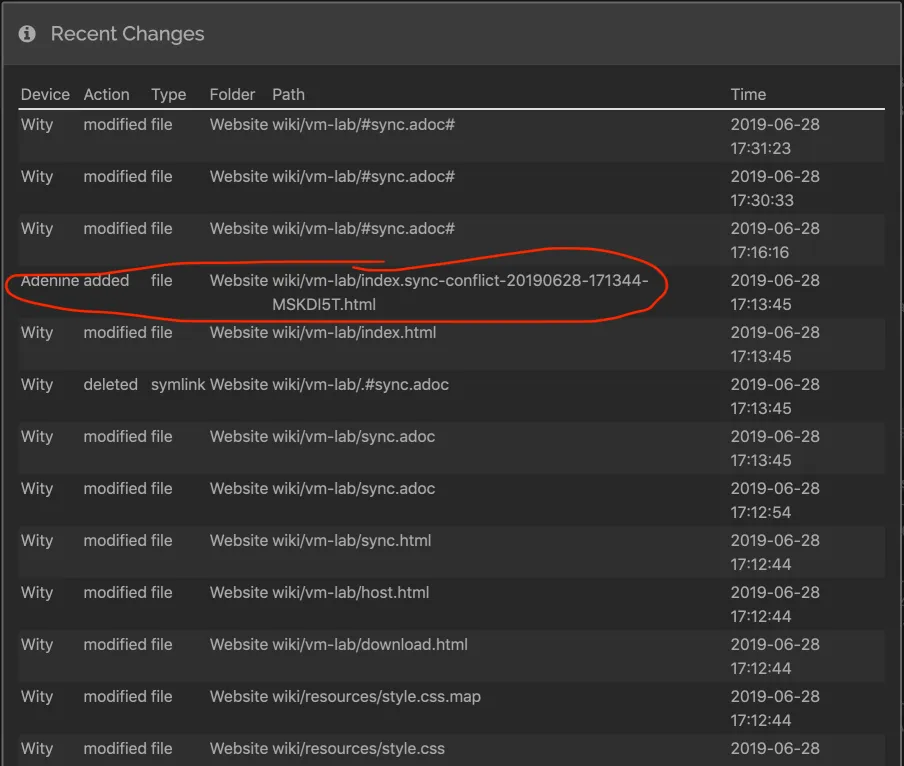Click the 17:31:23 timestamp
The height and width of the screenshot is (766, 904).
point(760,149)
